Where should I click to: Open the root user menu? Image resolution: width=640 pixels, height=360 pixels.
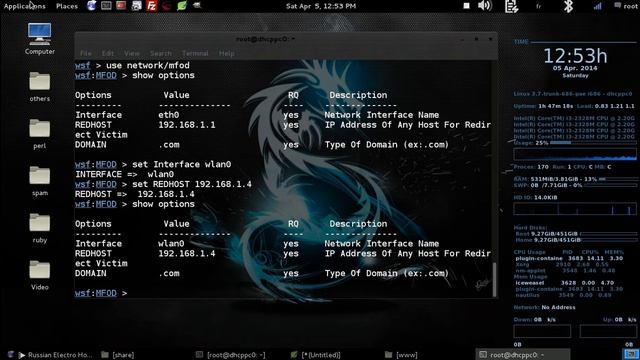[626, 6]
